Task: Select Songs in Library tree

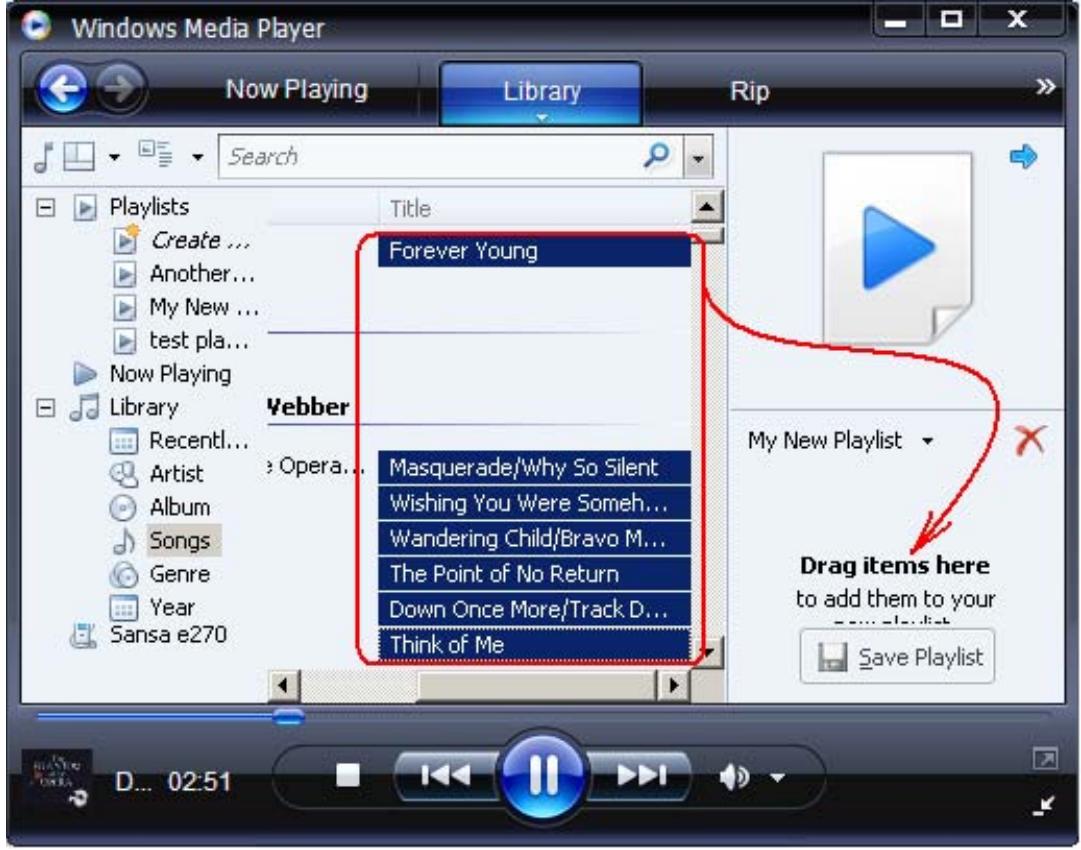Action: click(x=165, y=540)
